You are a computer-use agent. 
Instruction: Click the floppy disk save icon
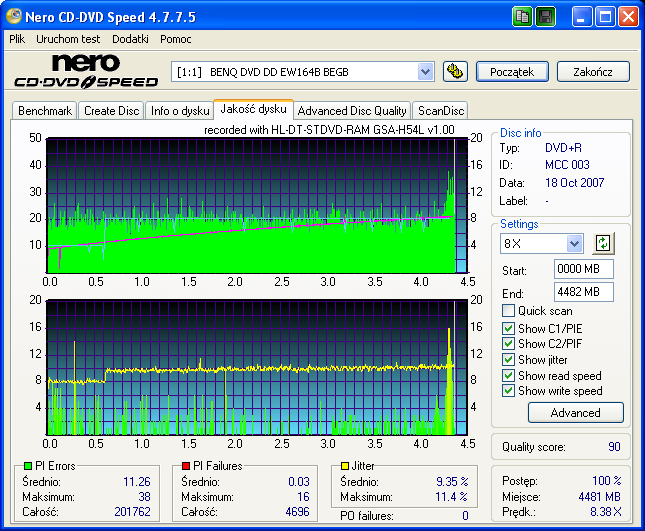tap(546, 17)
